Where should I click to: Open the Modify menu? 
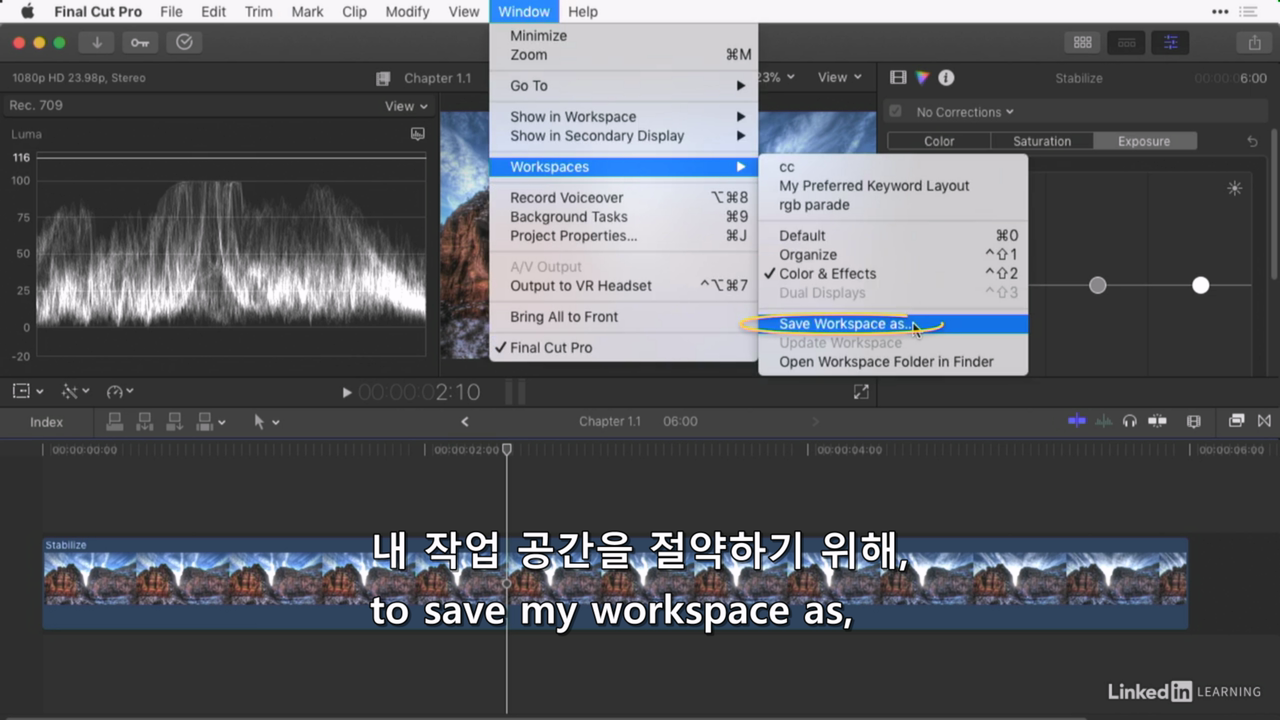407,12
